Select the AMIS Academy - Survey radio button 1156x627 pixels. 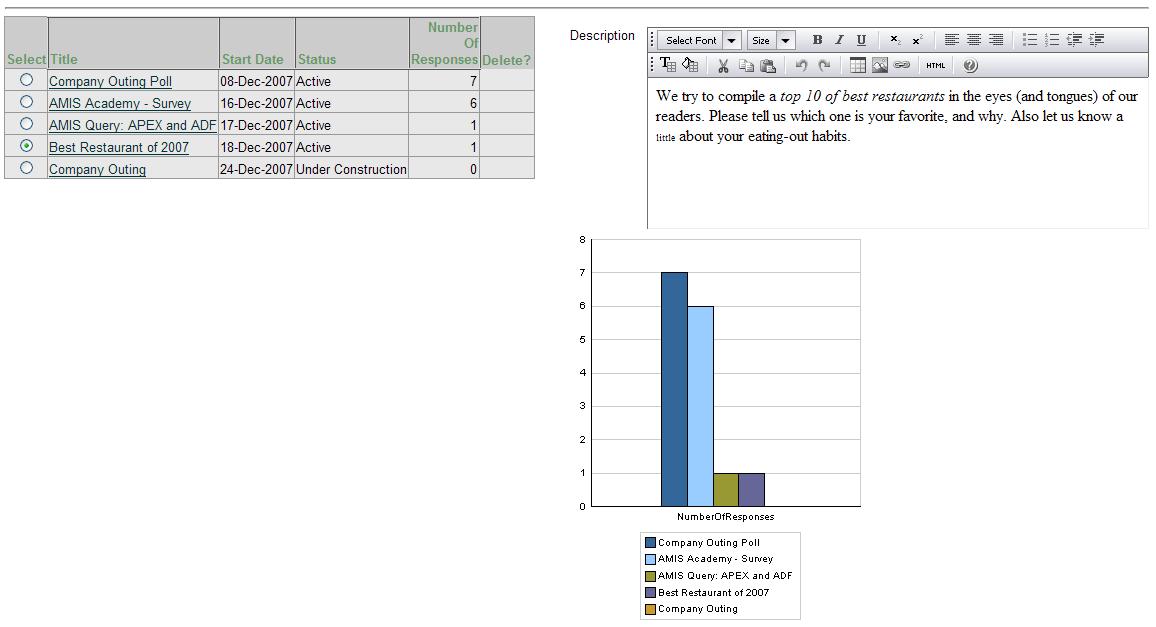[x=27, y=102]
